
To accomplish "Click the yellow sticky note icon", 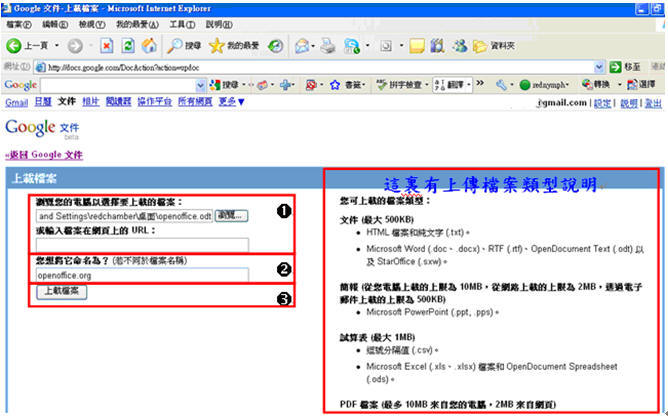I will (417, 46).
